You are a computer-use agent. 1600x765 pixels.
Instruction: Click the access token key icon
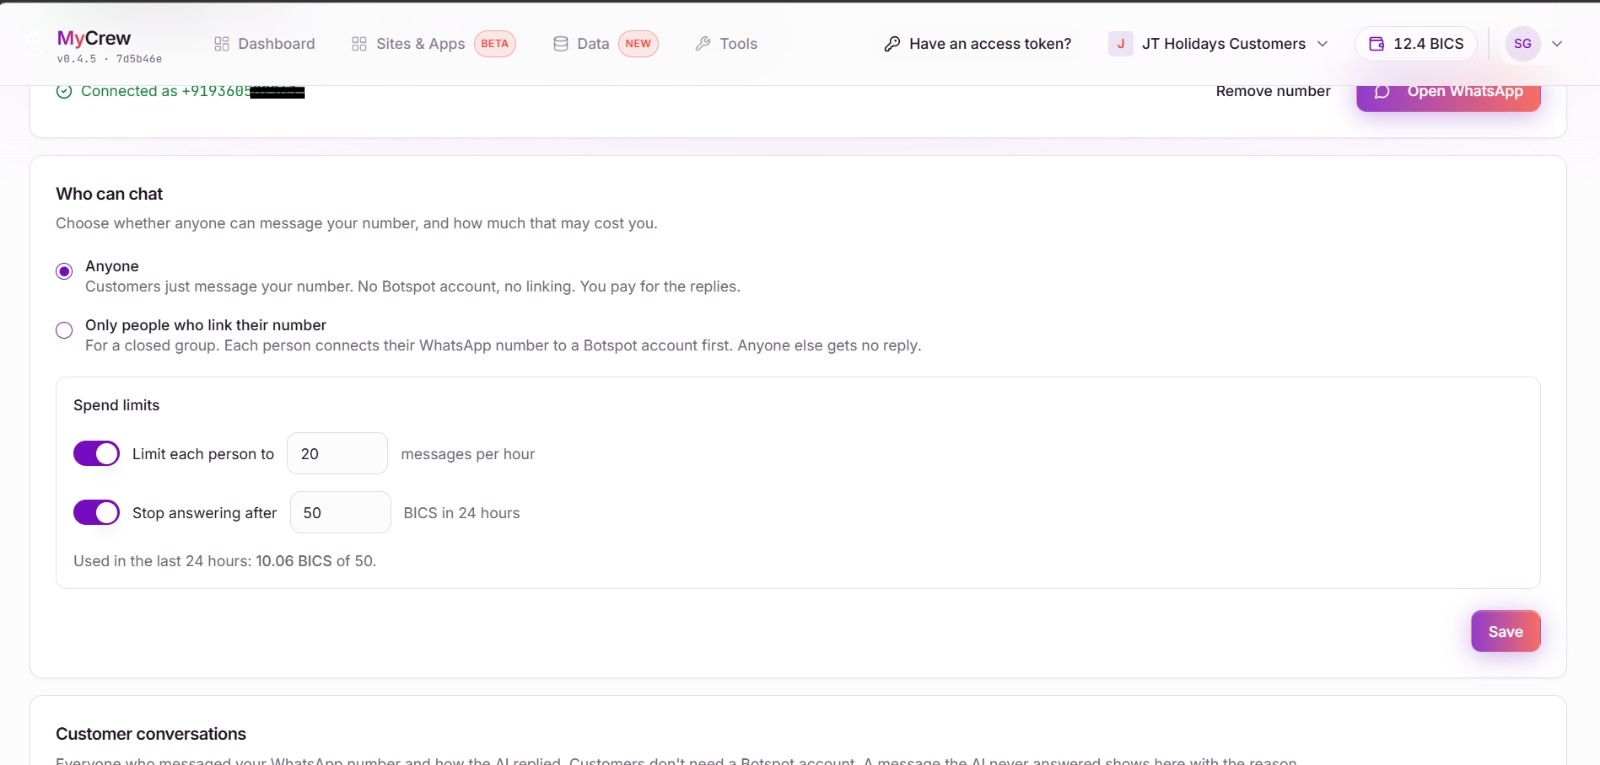click(892, 44)
